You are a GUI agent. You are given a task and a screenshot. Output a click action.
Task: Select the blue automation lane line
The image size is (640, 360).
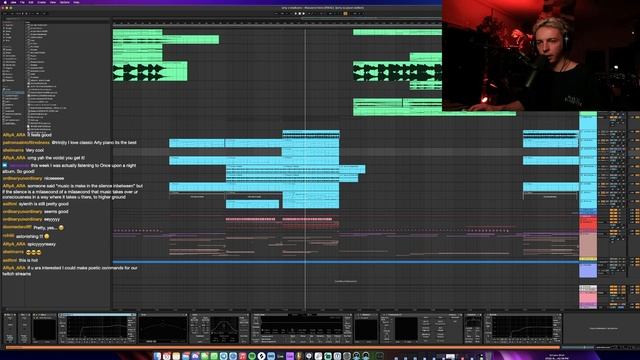pyautogui.click(x=346, y=262)
